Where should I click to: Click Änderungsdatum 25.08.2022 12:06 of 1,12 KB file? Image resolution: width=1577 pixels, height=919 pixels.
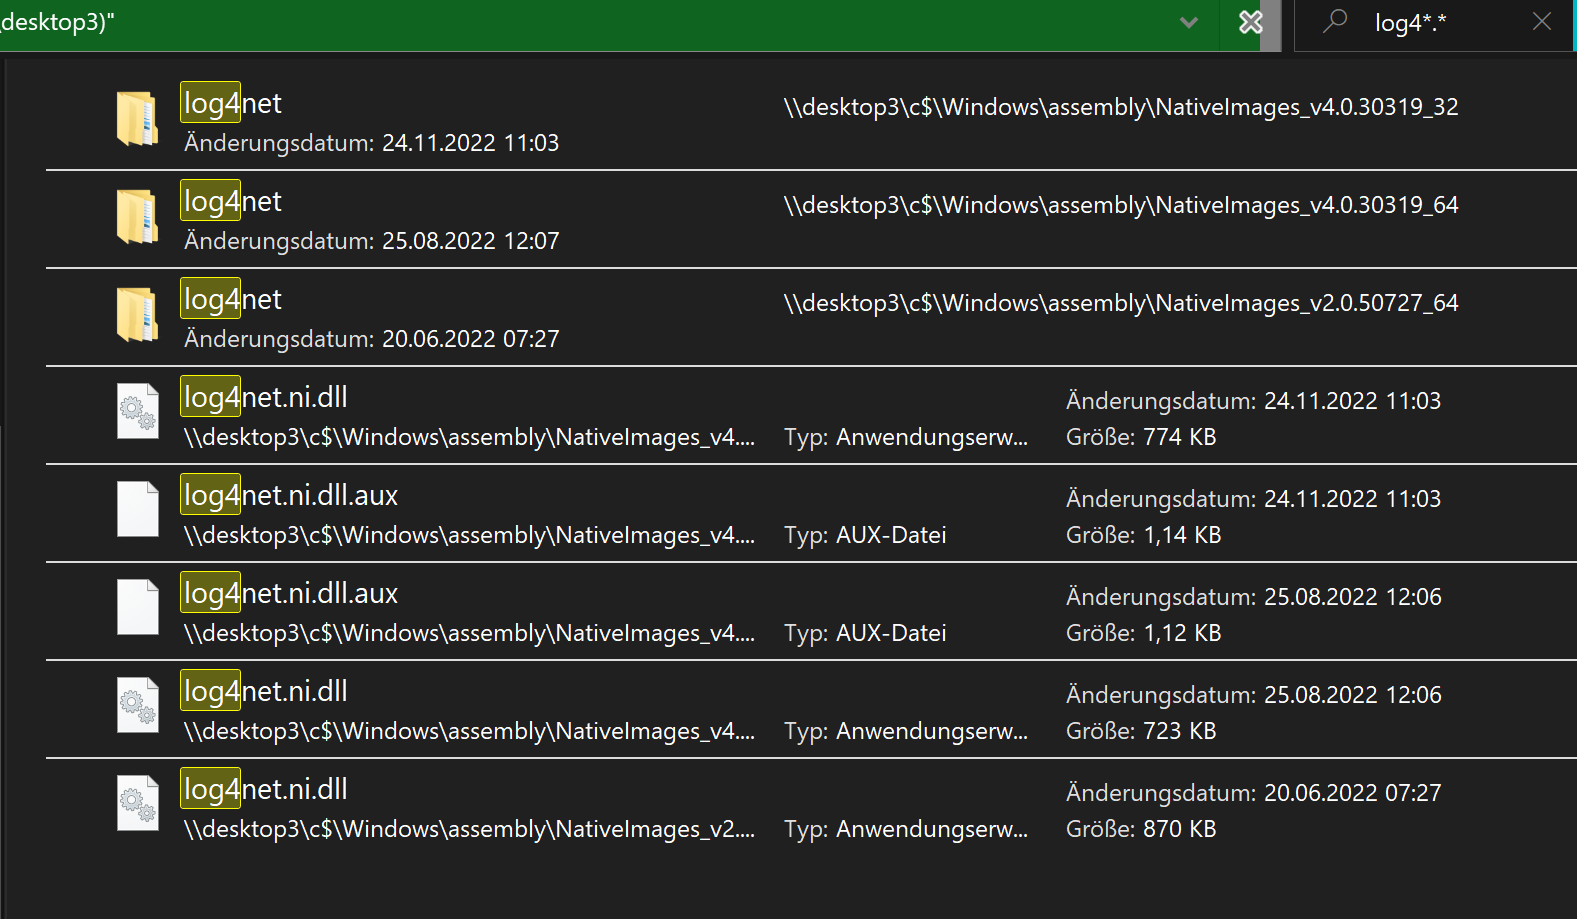(1253, 597)
